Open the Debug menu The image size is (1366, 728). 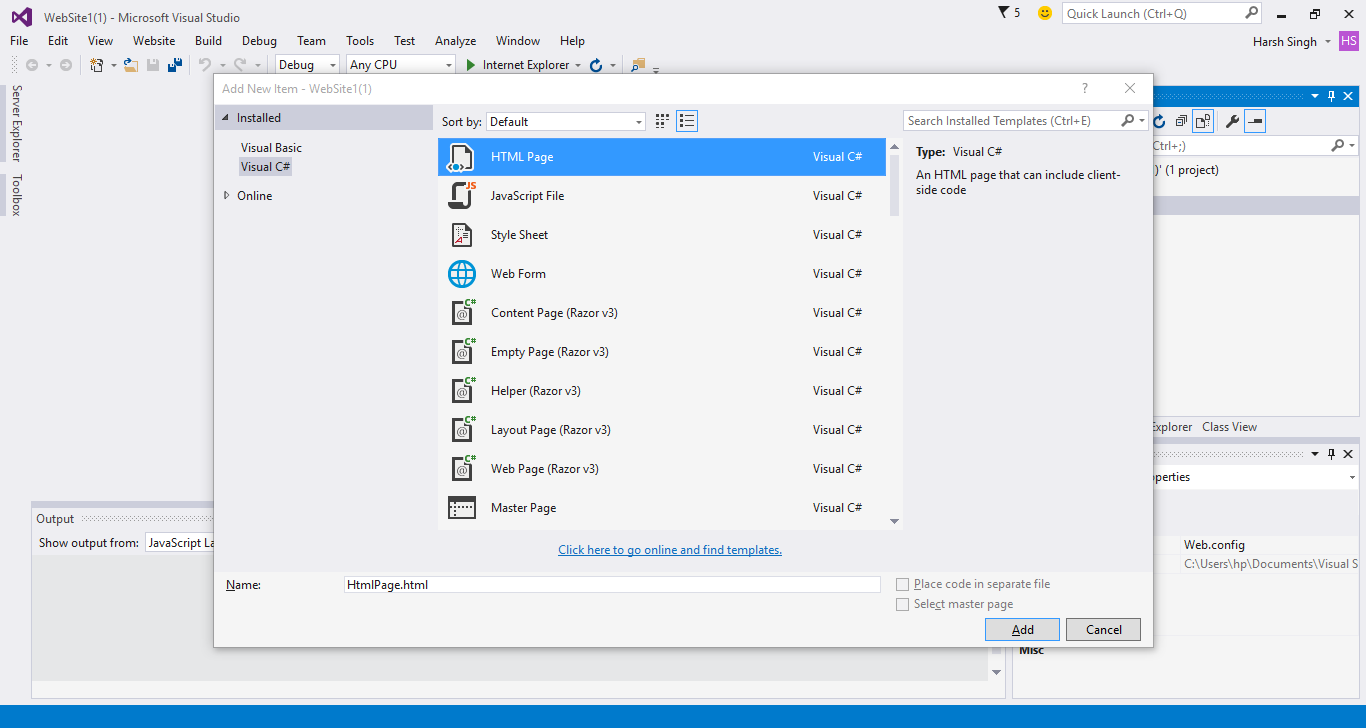pos(259,41)
